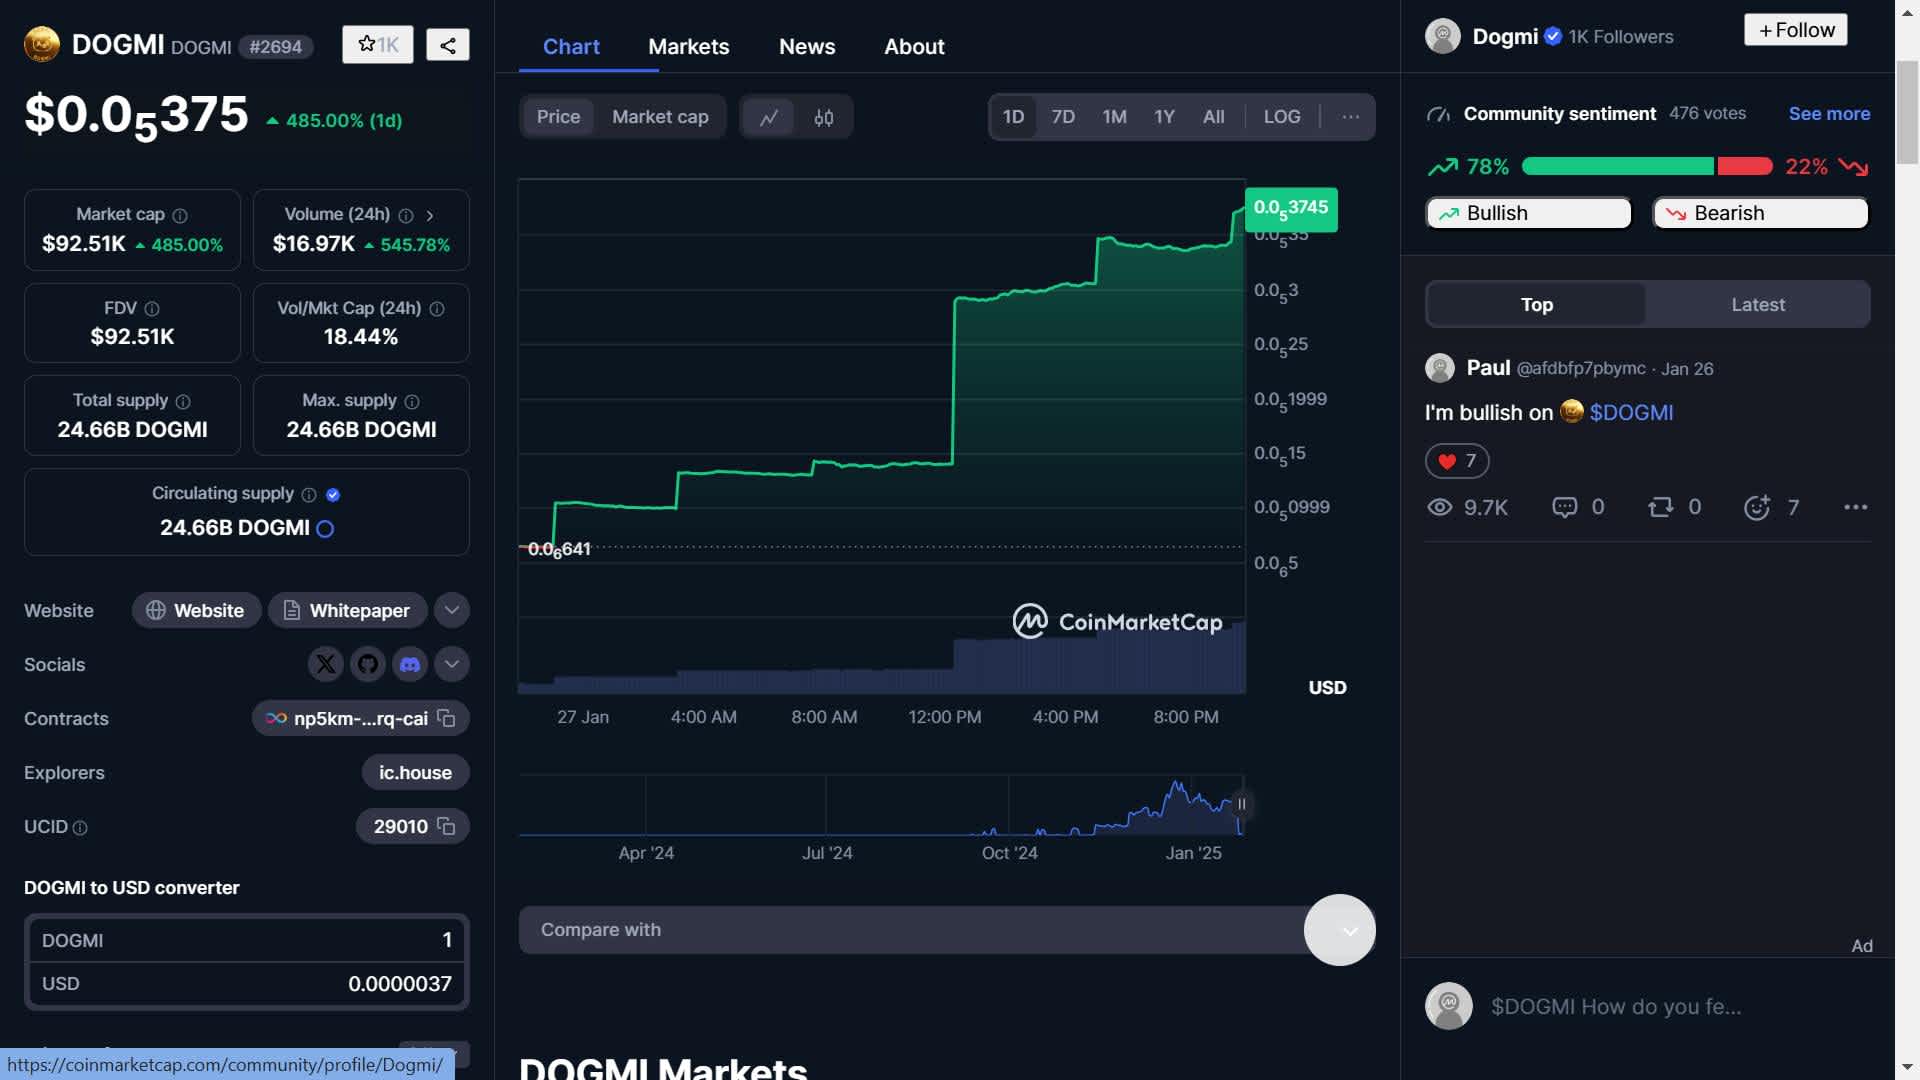
Task: Expand Socials dropdown chevron
Action: 452,664
